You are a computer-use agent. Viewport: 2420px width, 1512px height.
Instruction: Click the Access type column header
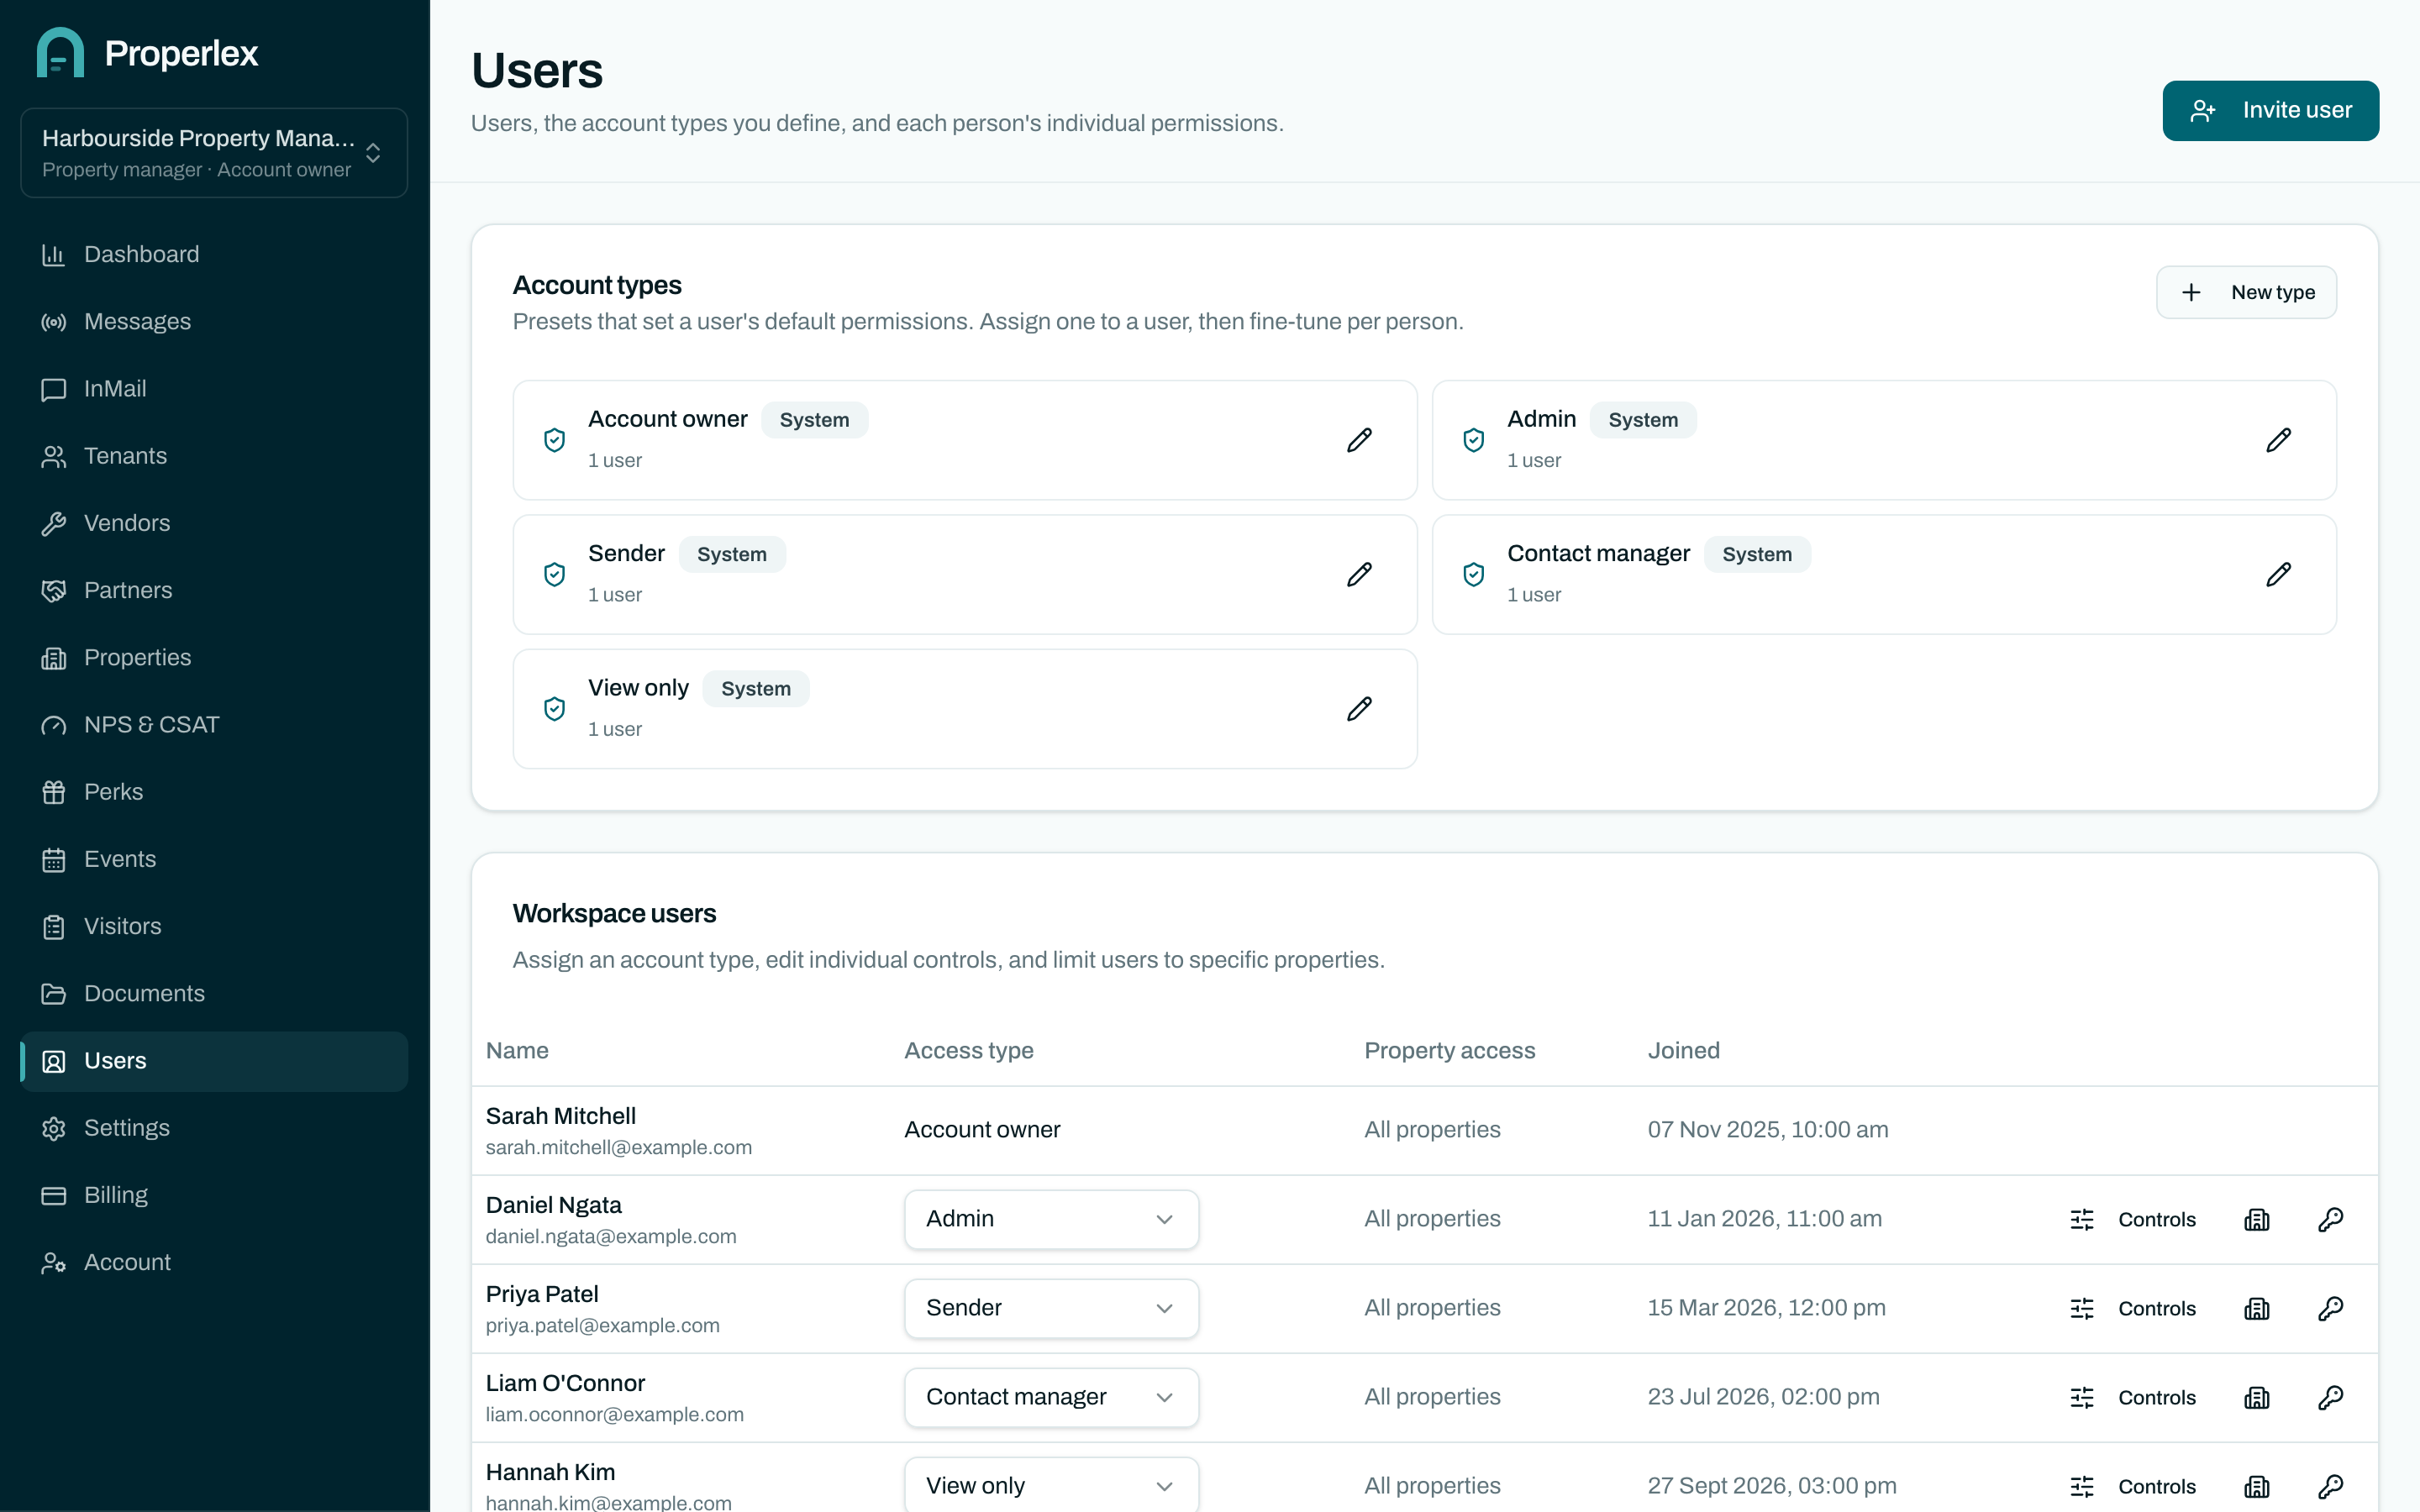(969, 1050)
